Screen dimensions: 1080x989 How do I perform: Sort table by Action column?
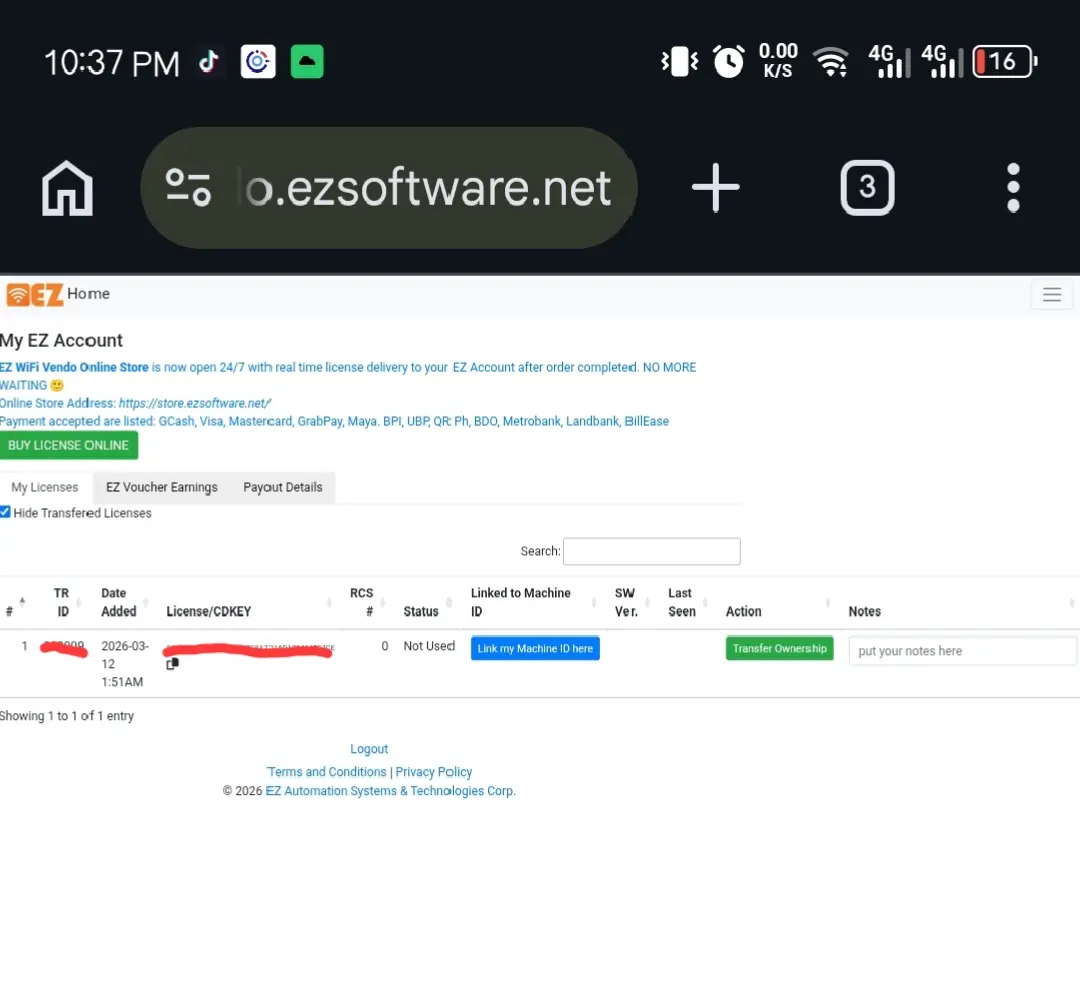(778, 603)
